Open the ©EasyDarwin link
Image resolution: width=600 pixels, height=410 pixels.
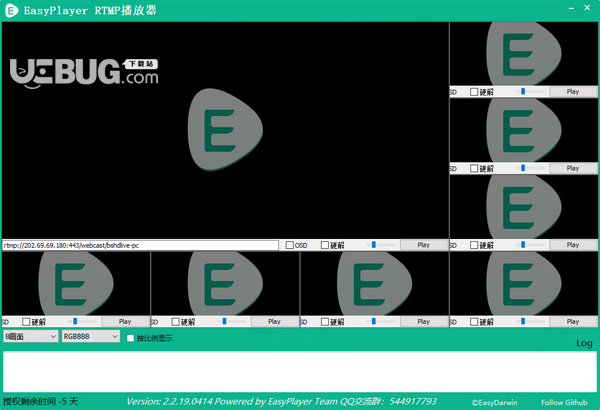click(494, 402)
